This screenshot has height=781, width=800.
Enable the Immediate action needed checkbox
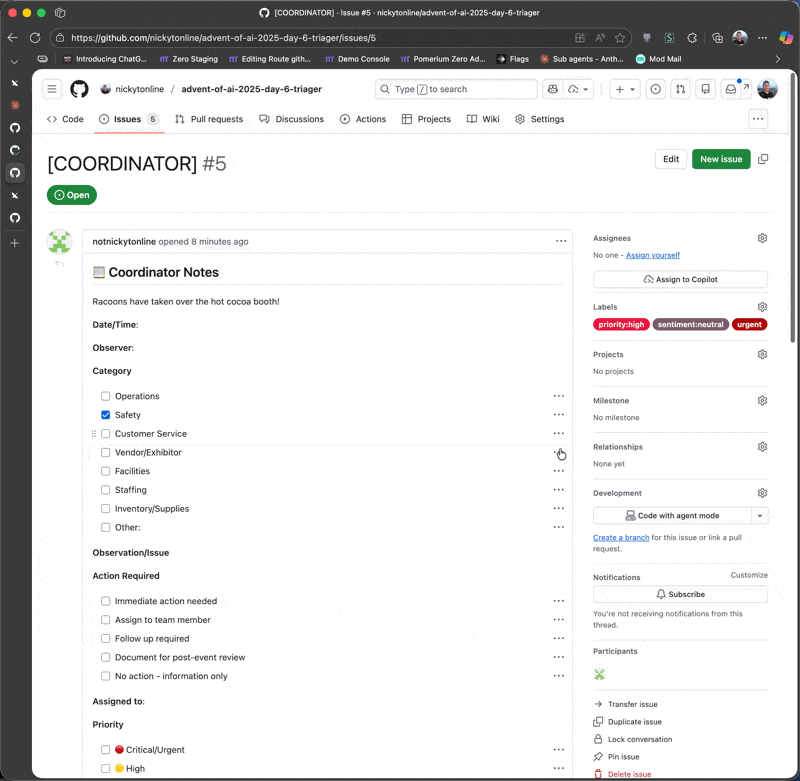105,600
